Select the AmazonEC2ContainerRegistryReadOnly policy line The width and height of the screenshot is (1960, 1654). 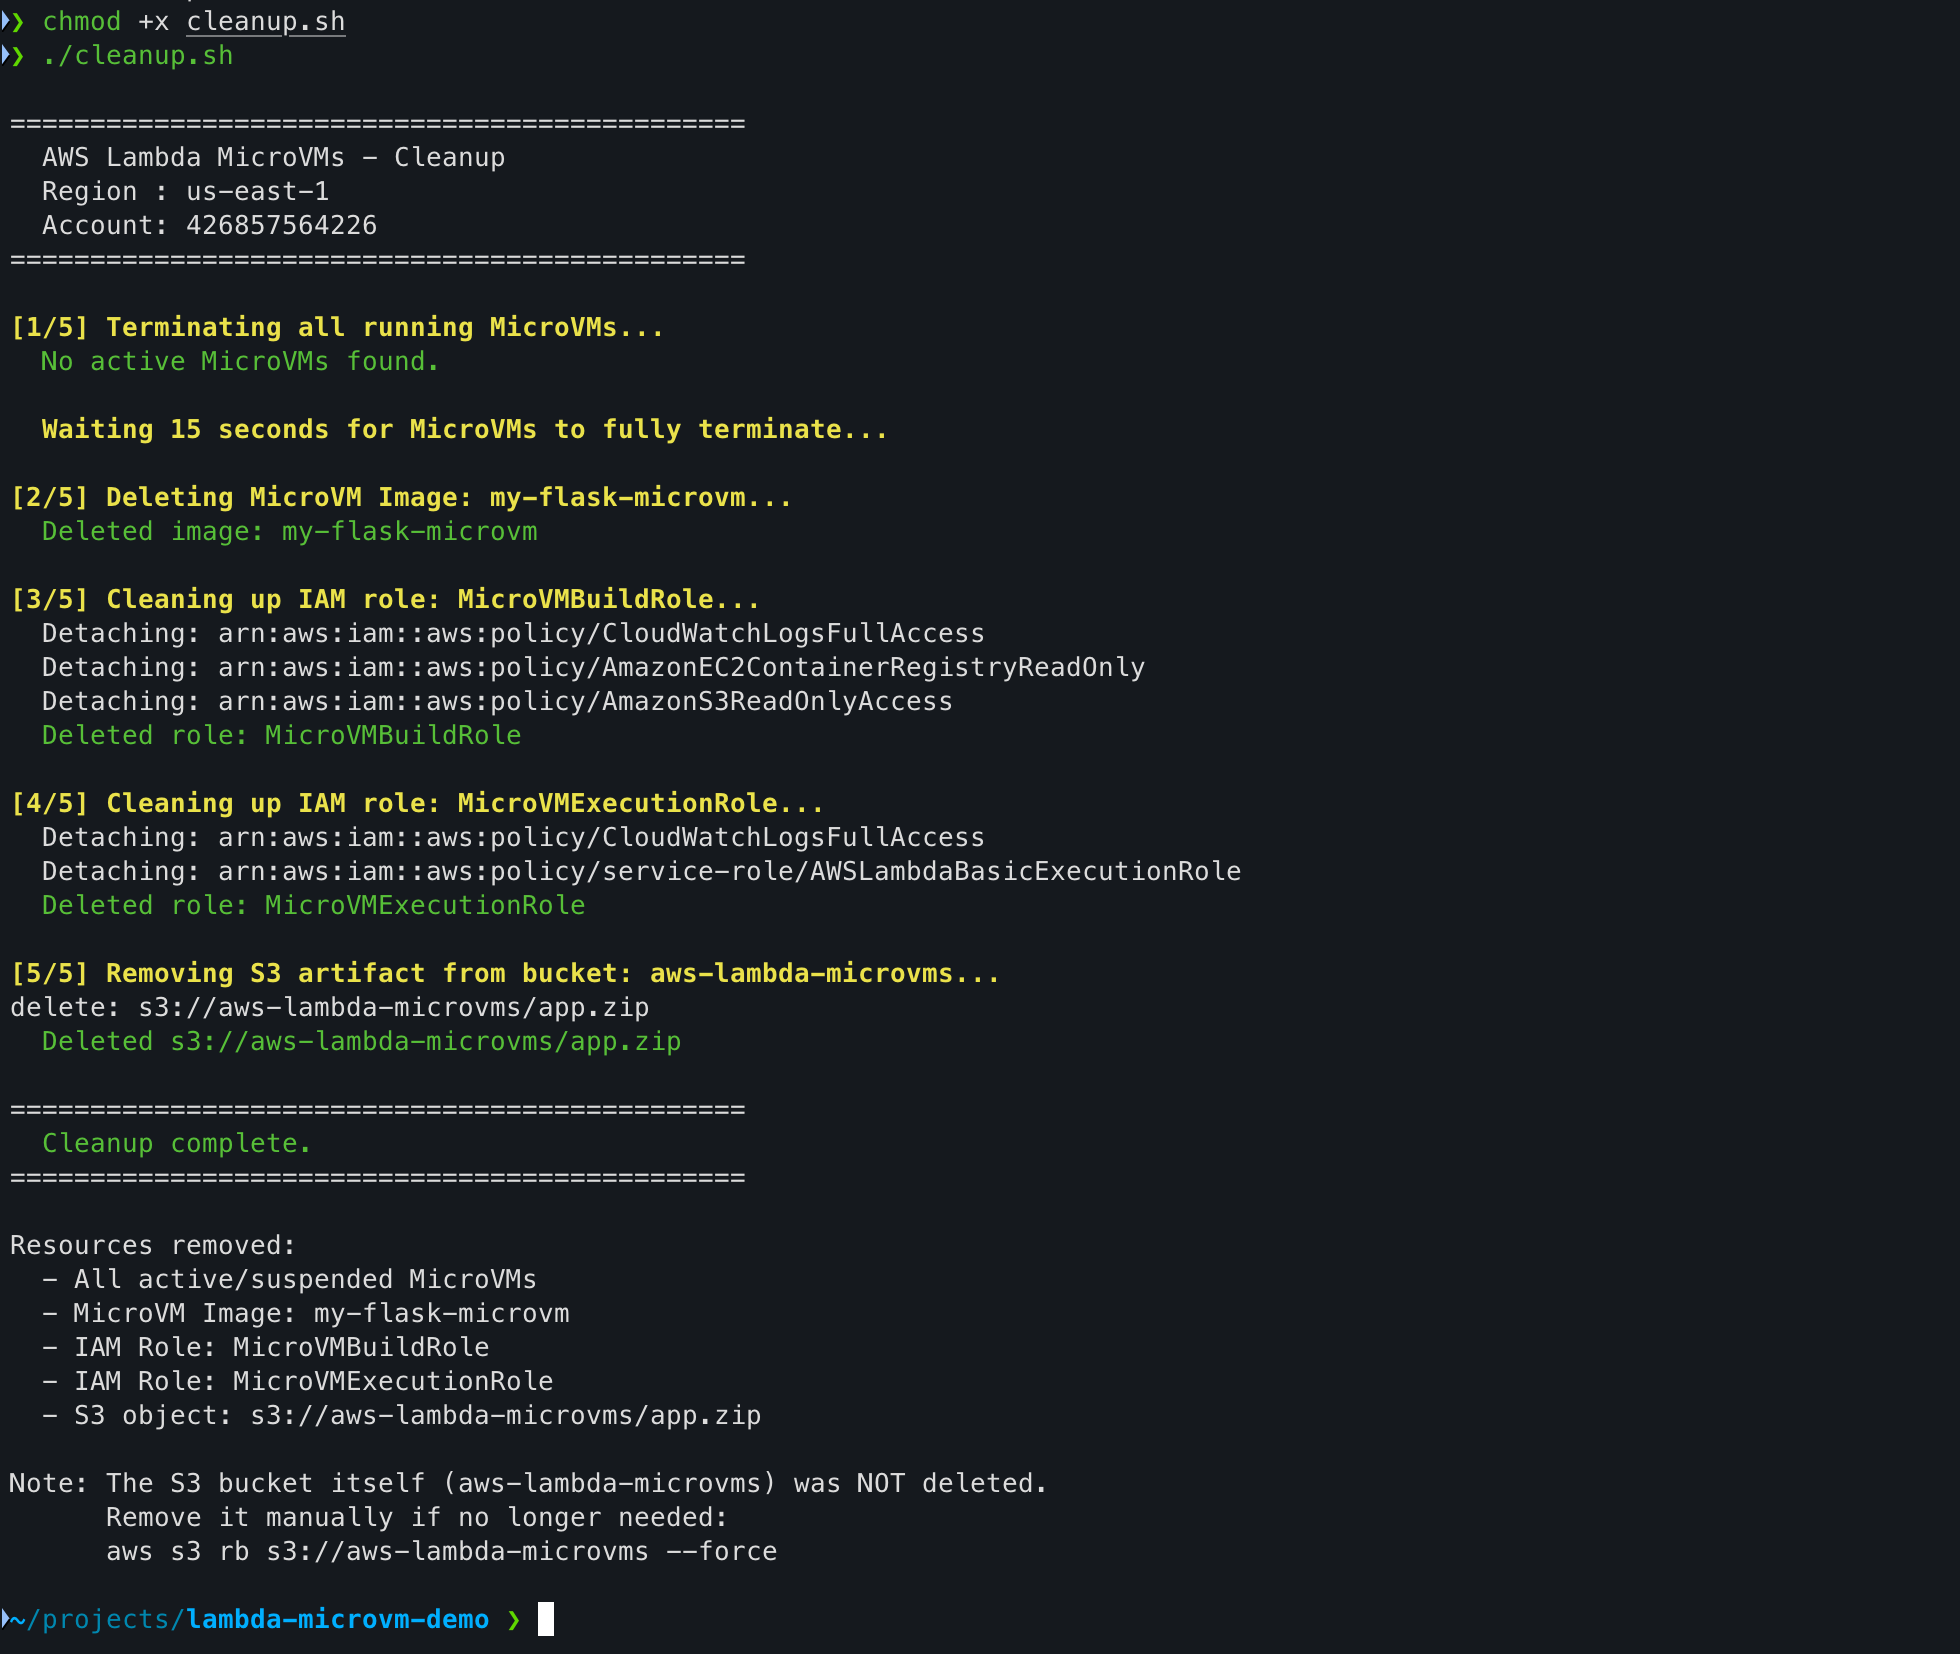pos(593,667)
